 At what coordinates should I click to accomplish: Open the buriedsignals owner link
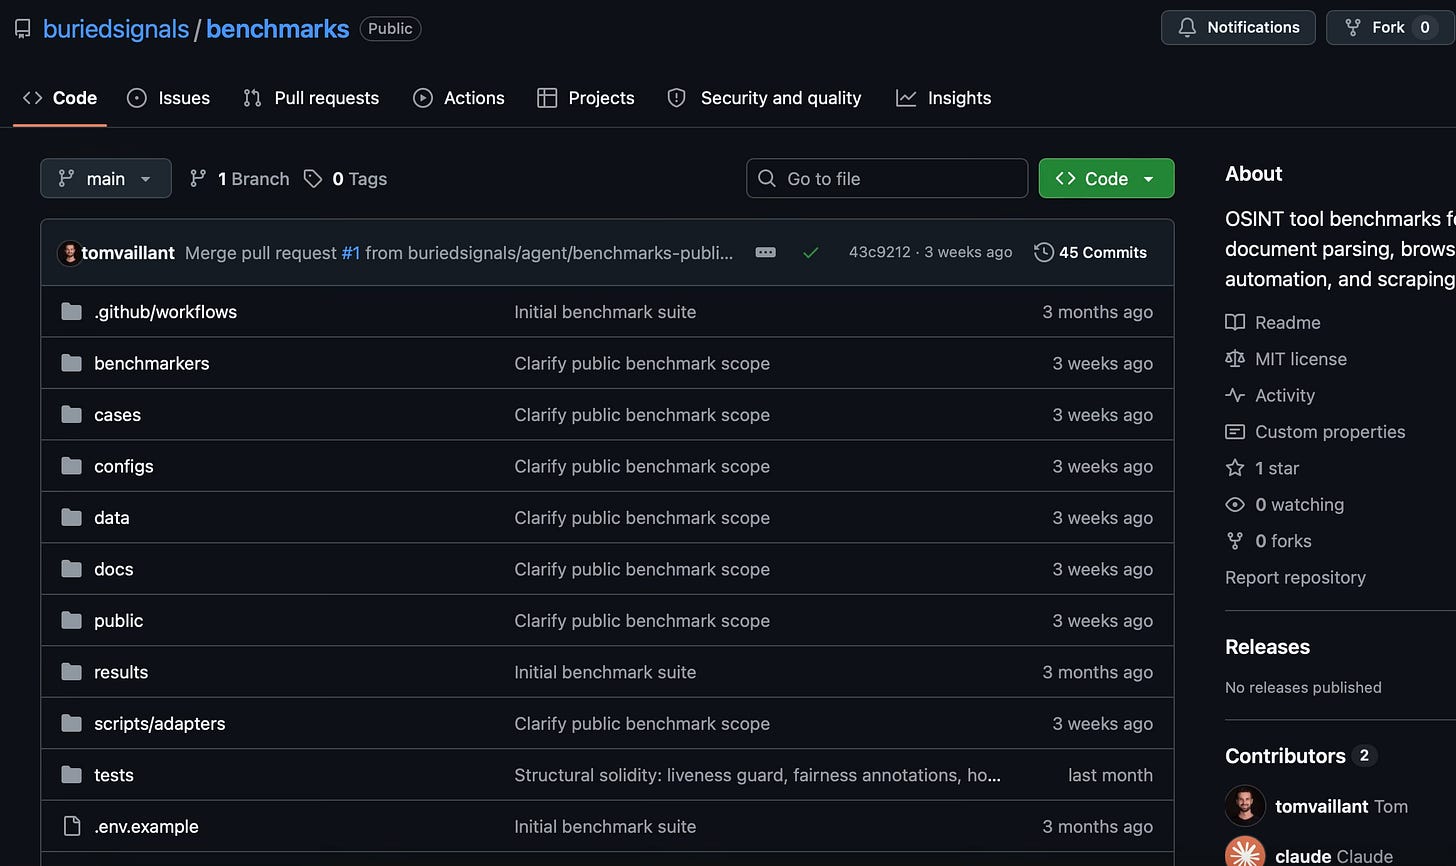point(116,29)
